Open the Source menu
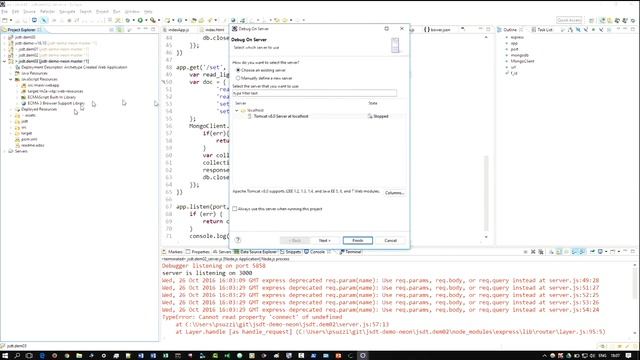 29,12
